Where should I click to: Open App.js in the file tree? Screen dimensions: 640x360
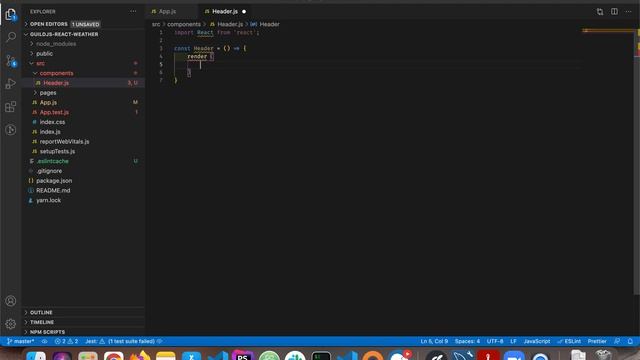(48, 102)
